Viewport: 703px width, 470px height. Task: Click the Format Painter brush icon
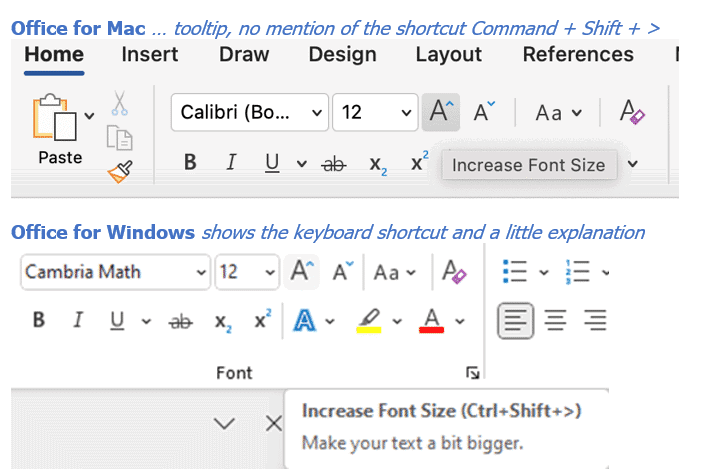[121, 171]
